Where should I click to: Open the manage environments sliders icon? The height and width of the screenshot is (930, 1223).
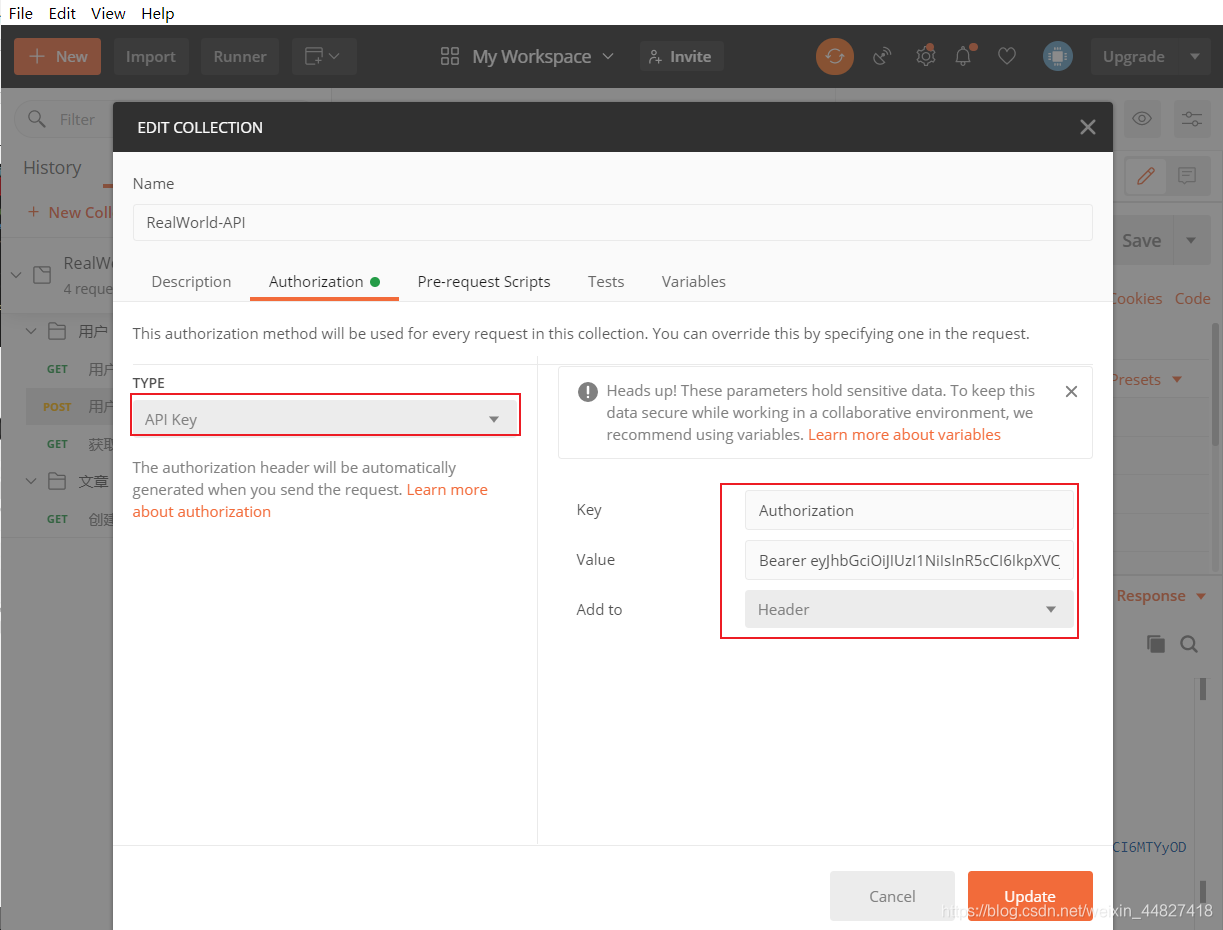[x=1192, y=119]
